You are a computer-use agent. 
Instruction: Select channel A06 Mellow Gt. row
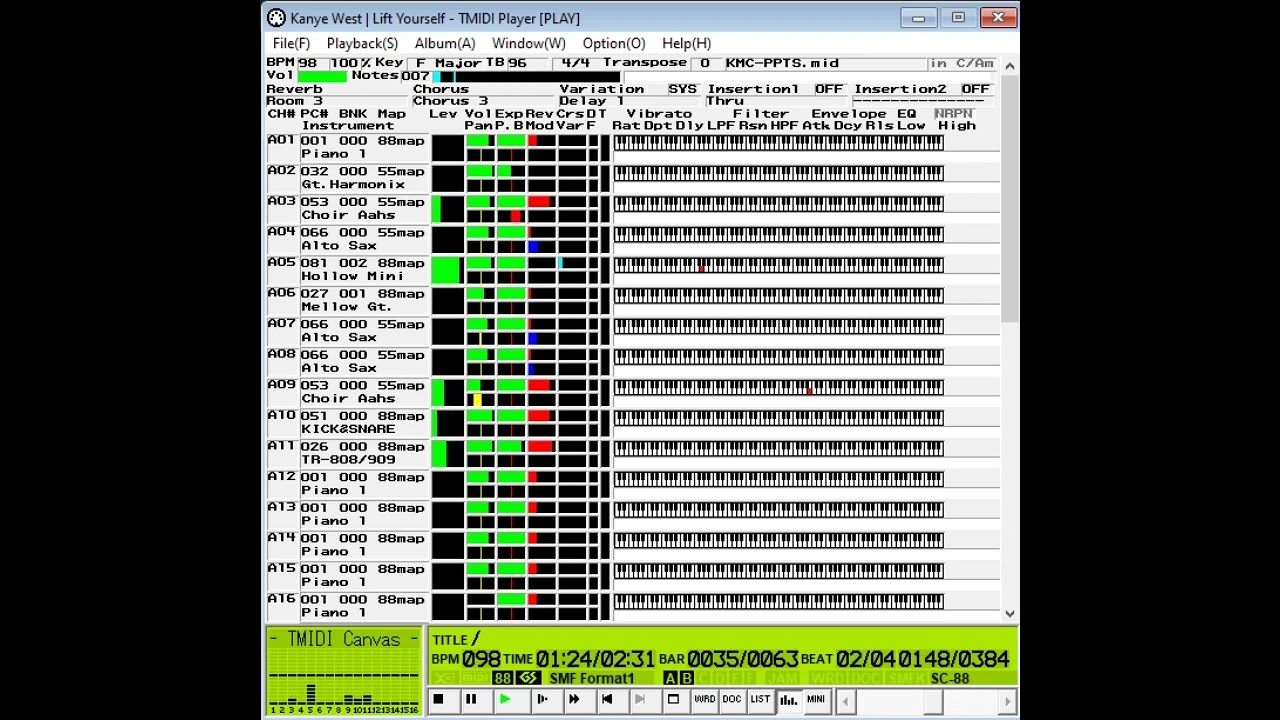(x=348, y=300)
